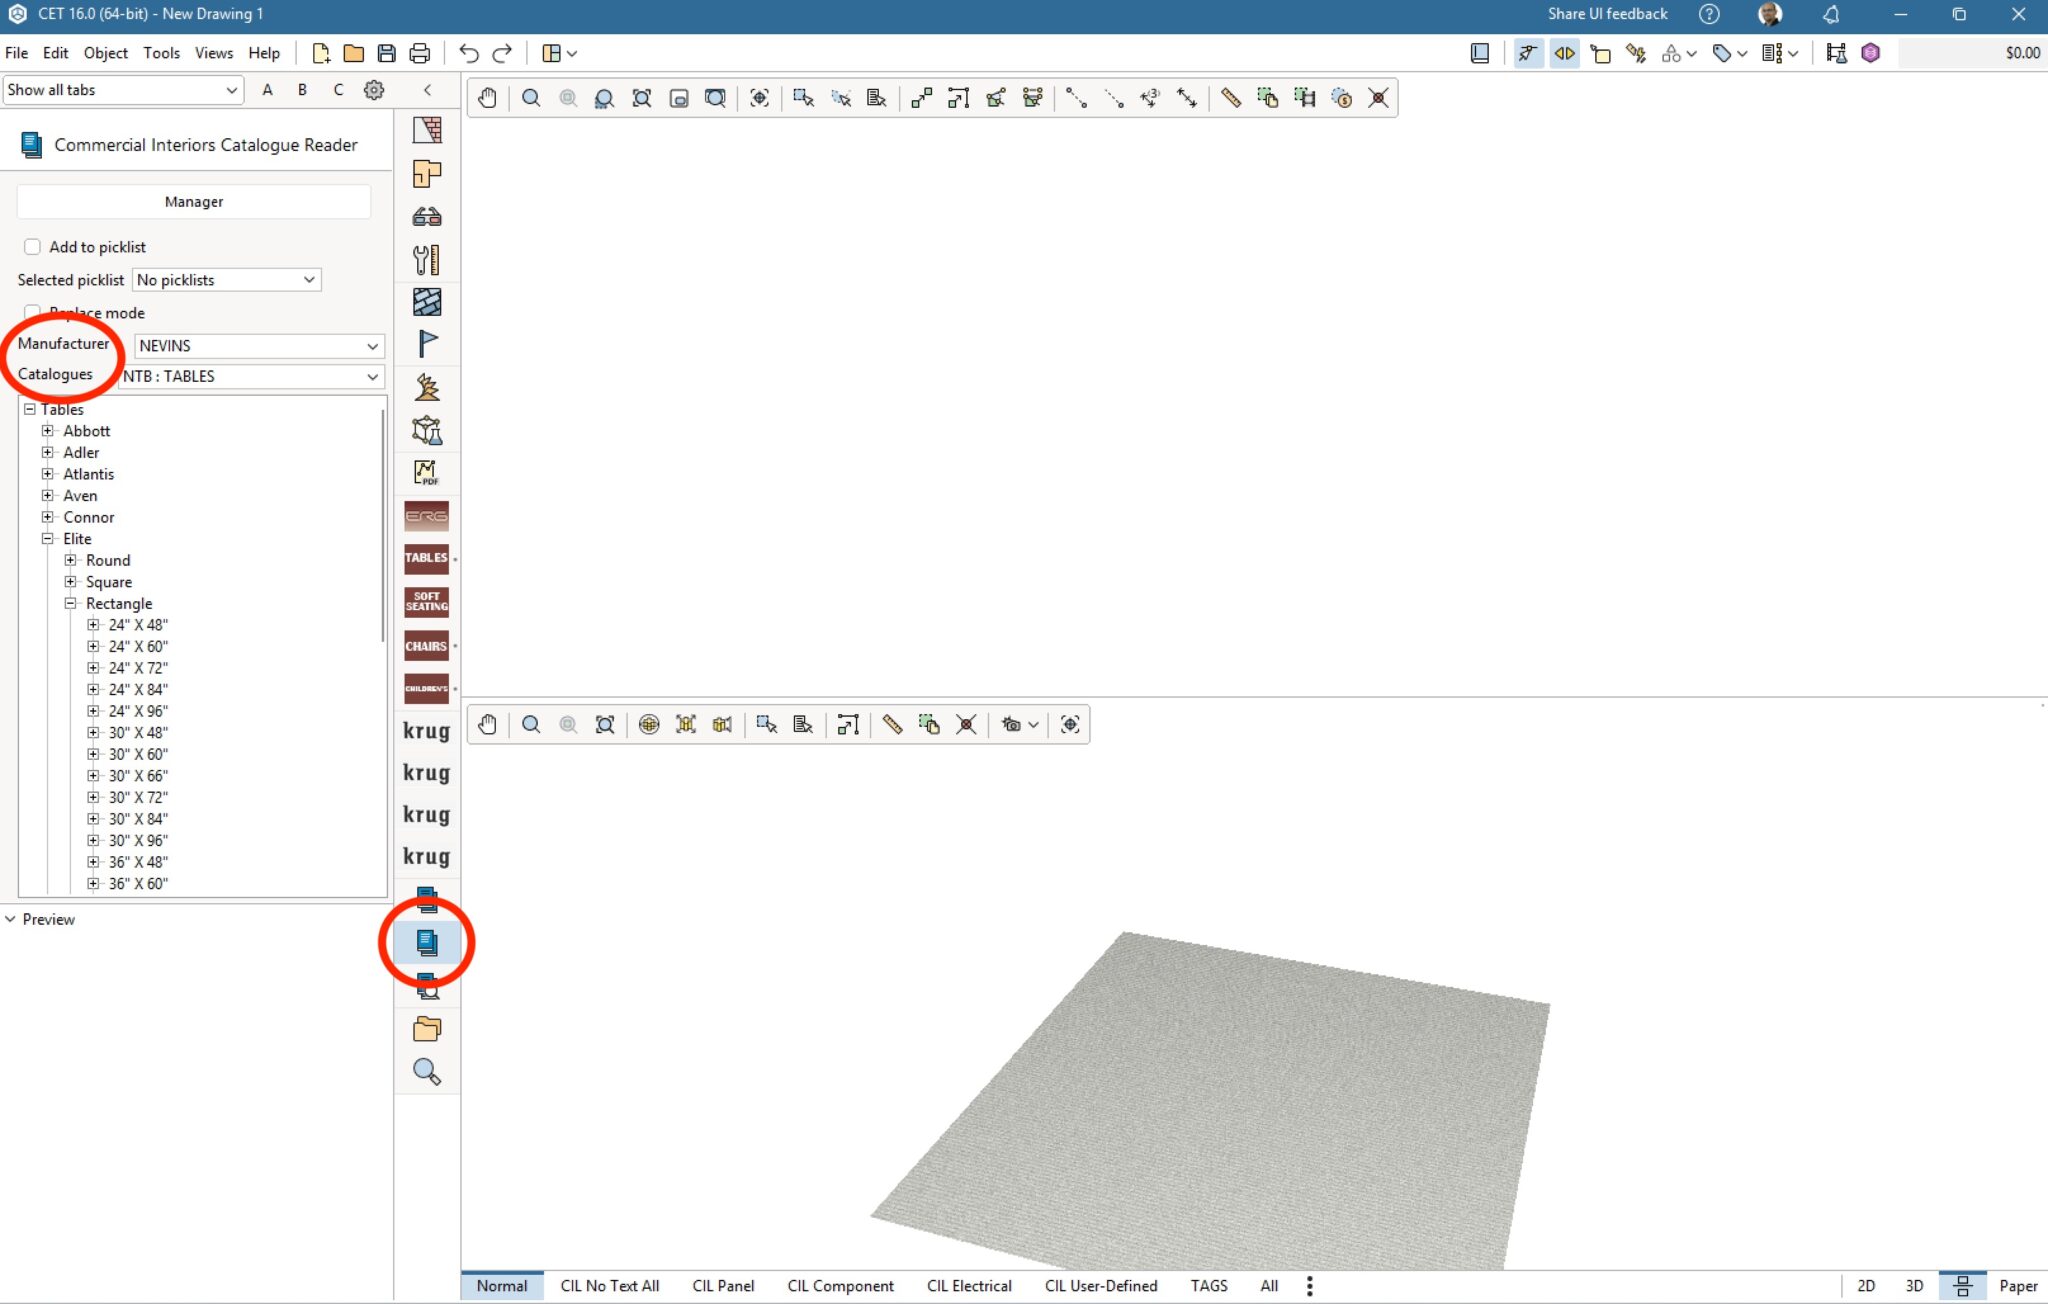Select tab group A
Image resolution: width=2048 pixels, height=1304 pixels.
tap(267, 90)
